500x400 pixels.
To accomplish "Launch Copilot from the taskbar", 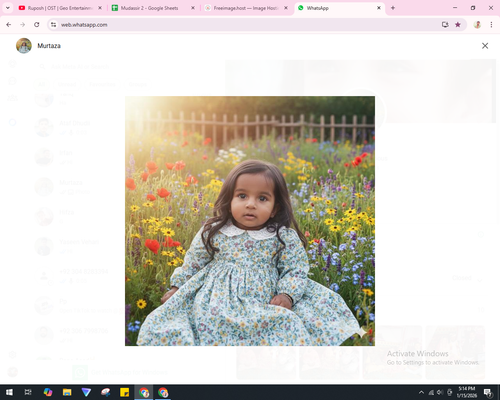I will pos(48,392).
